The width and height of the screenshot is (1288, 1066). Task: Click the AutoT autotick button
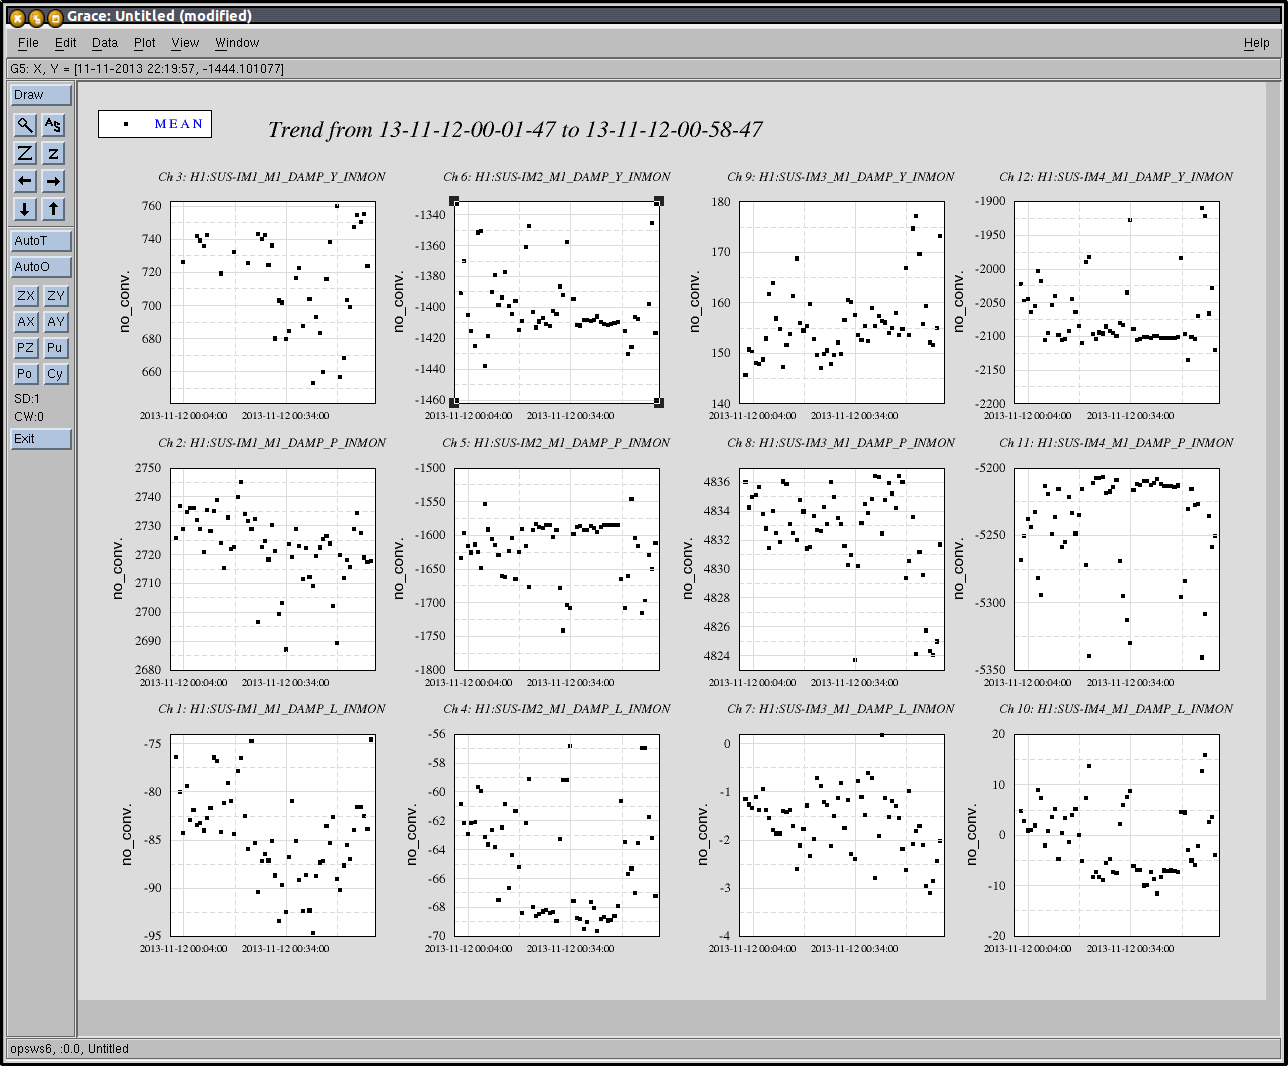click(x=41, y=241)
